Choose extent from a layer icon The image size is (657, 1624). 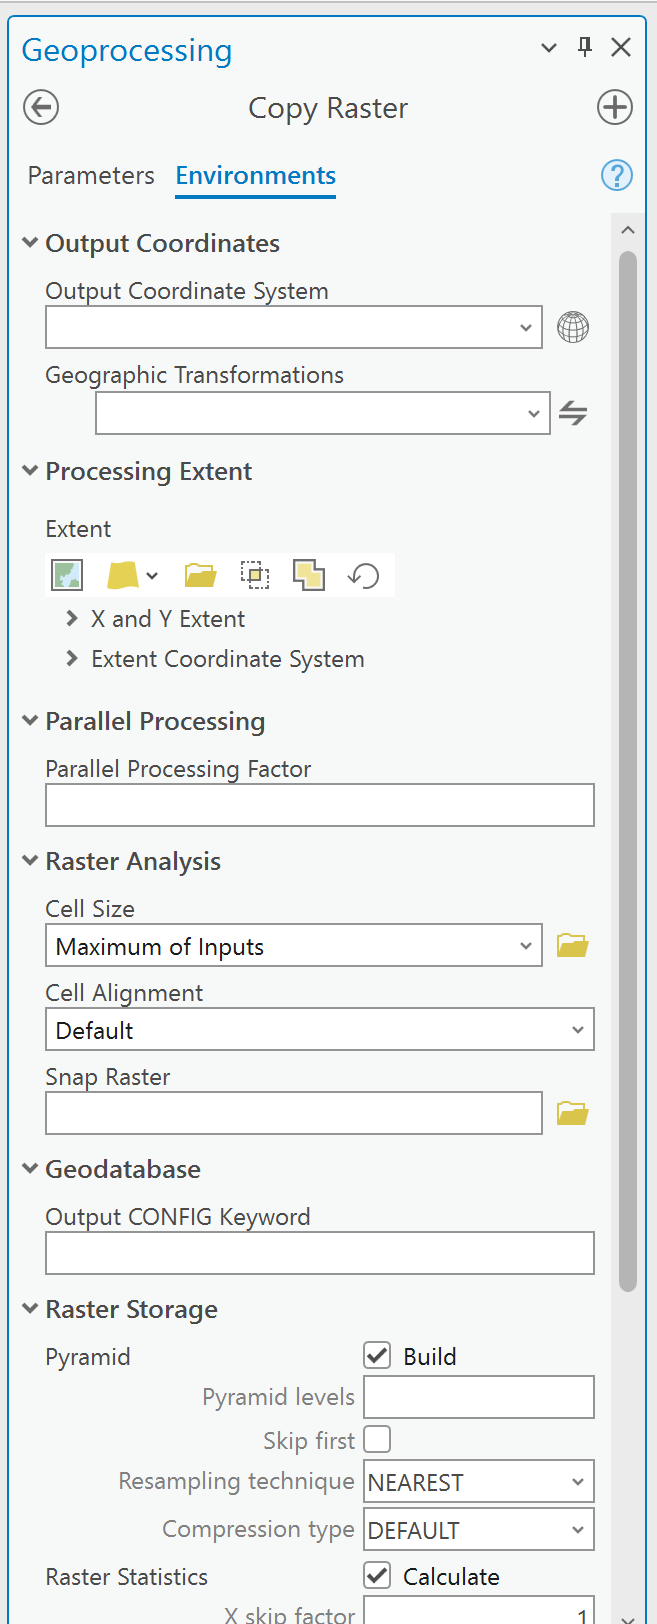(x=122, y=574)
